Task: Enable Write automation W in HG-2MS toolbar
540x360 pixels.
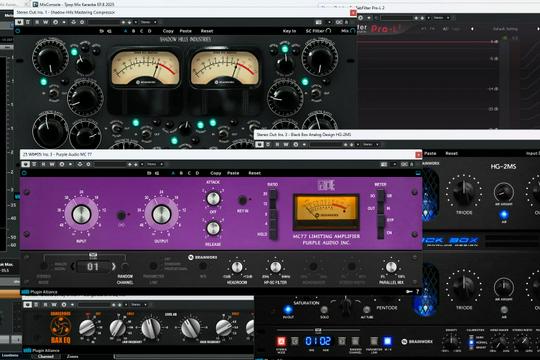Action: (x=286, y=144)
